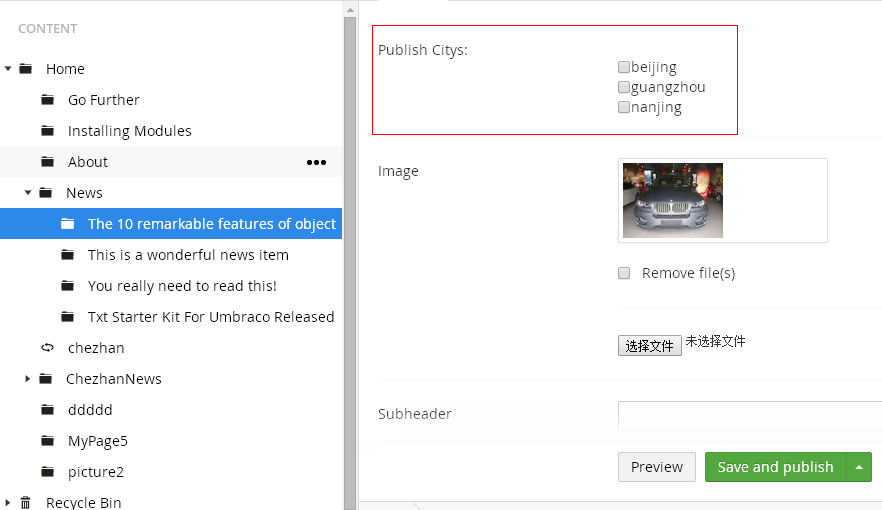
Task: Focus the Subheader input field
Action: (750, 416)
